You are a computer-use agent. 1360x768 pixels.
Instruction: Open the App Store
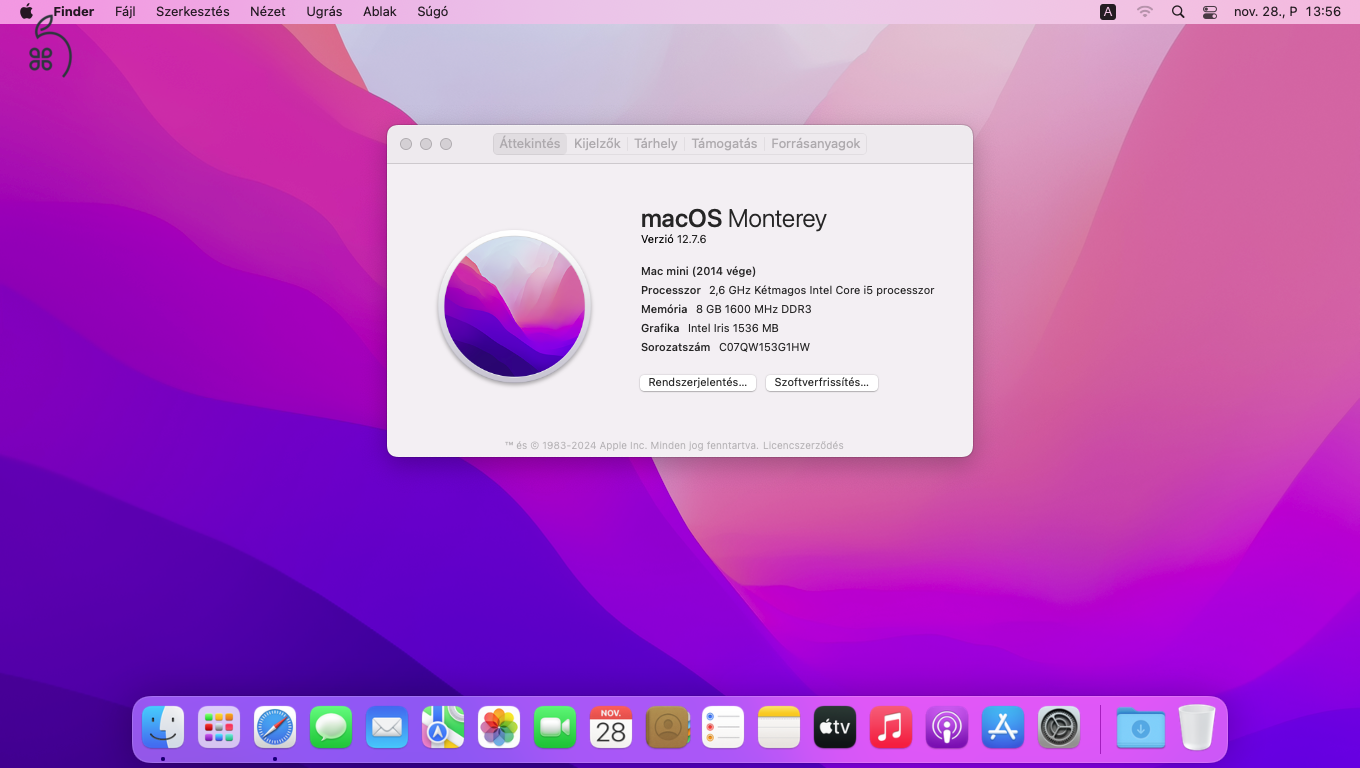pos(1003,727)
